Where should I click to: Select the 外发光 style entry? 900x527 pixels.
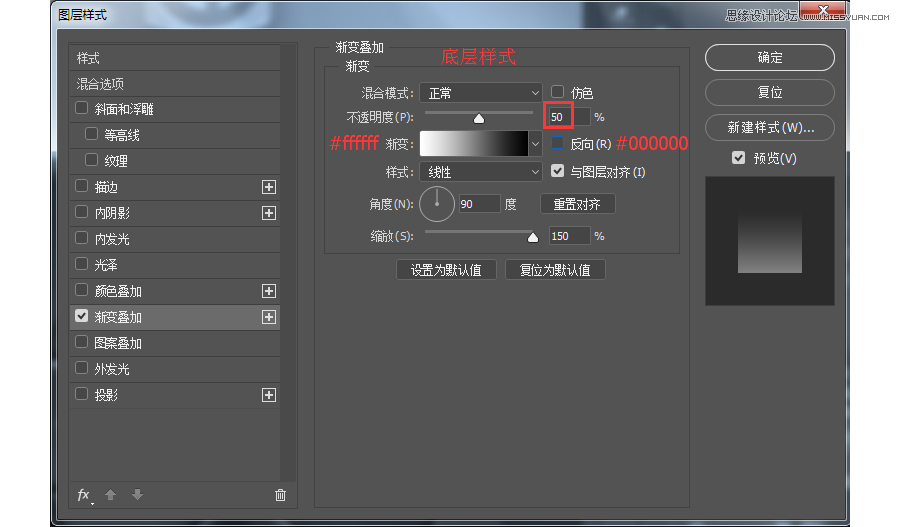coord(174,369)
